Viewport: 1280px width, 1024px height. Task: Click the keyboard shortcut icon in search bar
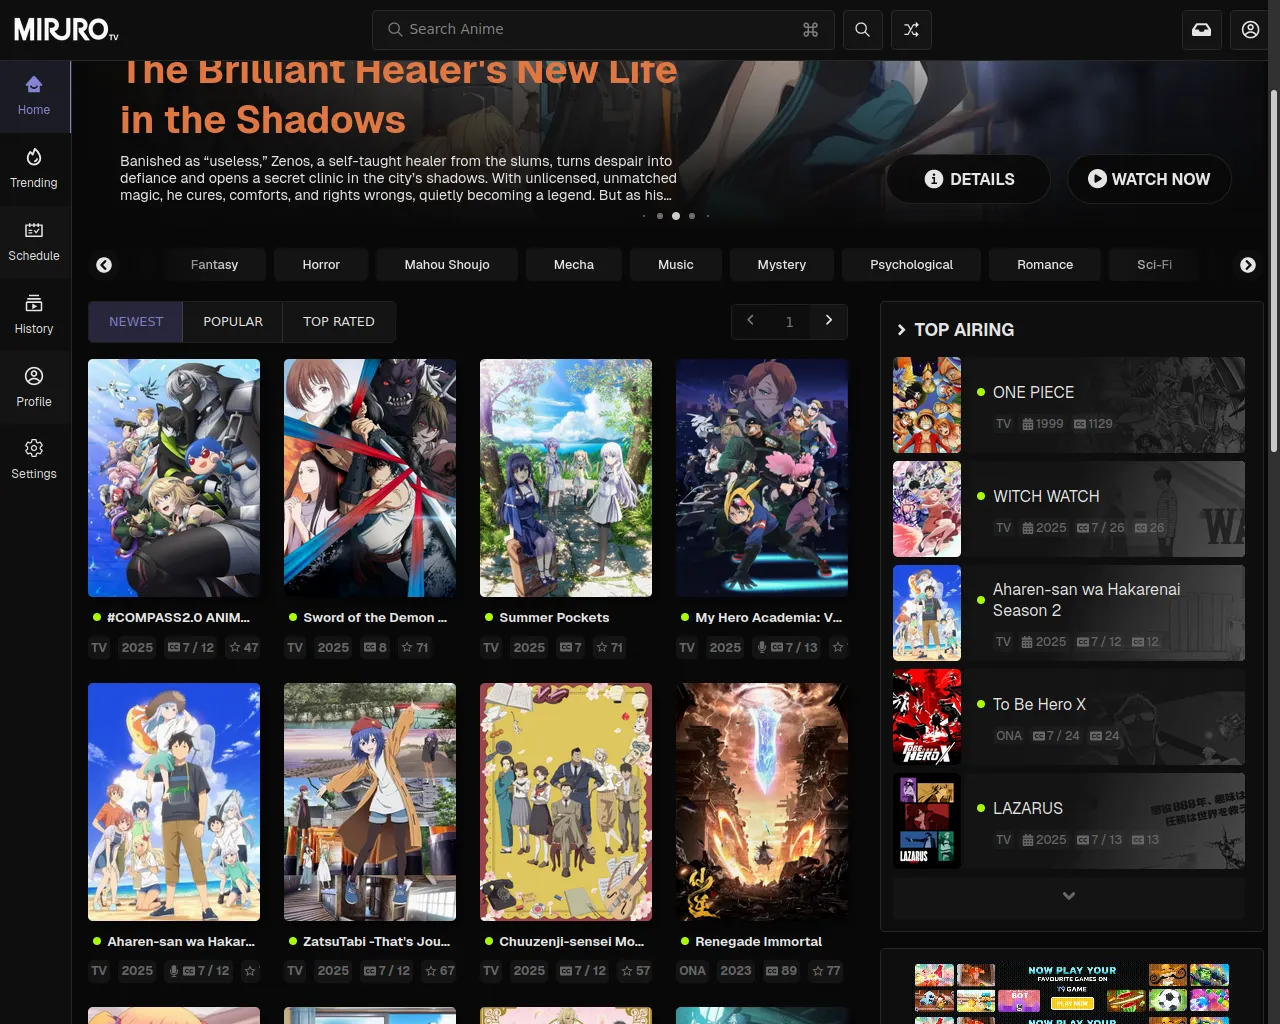coord(811,30)
